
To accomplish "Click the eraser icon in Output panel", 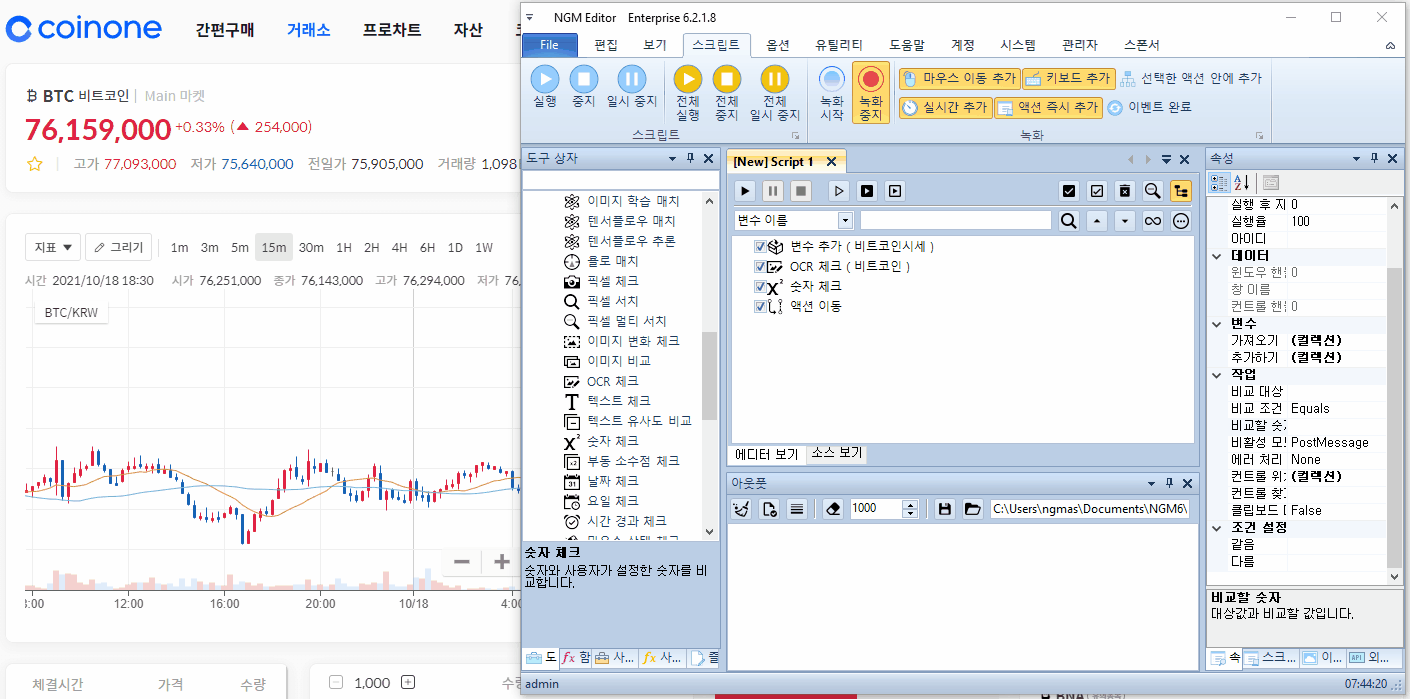I will 833,509.
